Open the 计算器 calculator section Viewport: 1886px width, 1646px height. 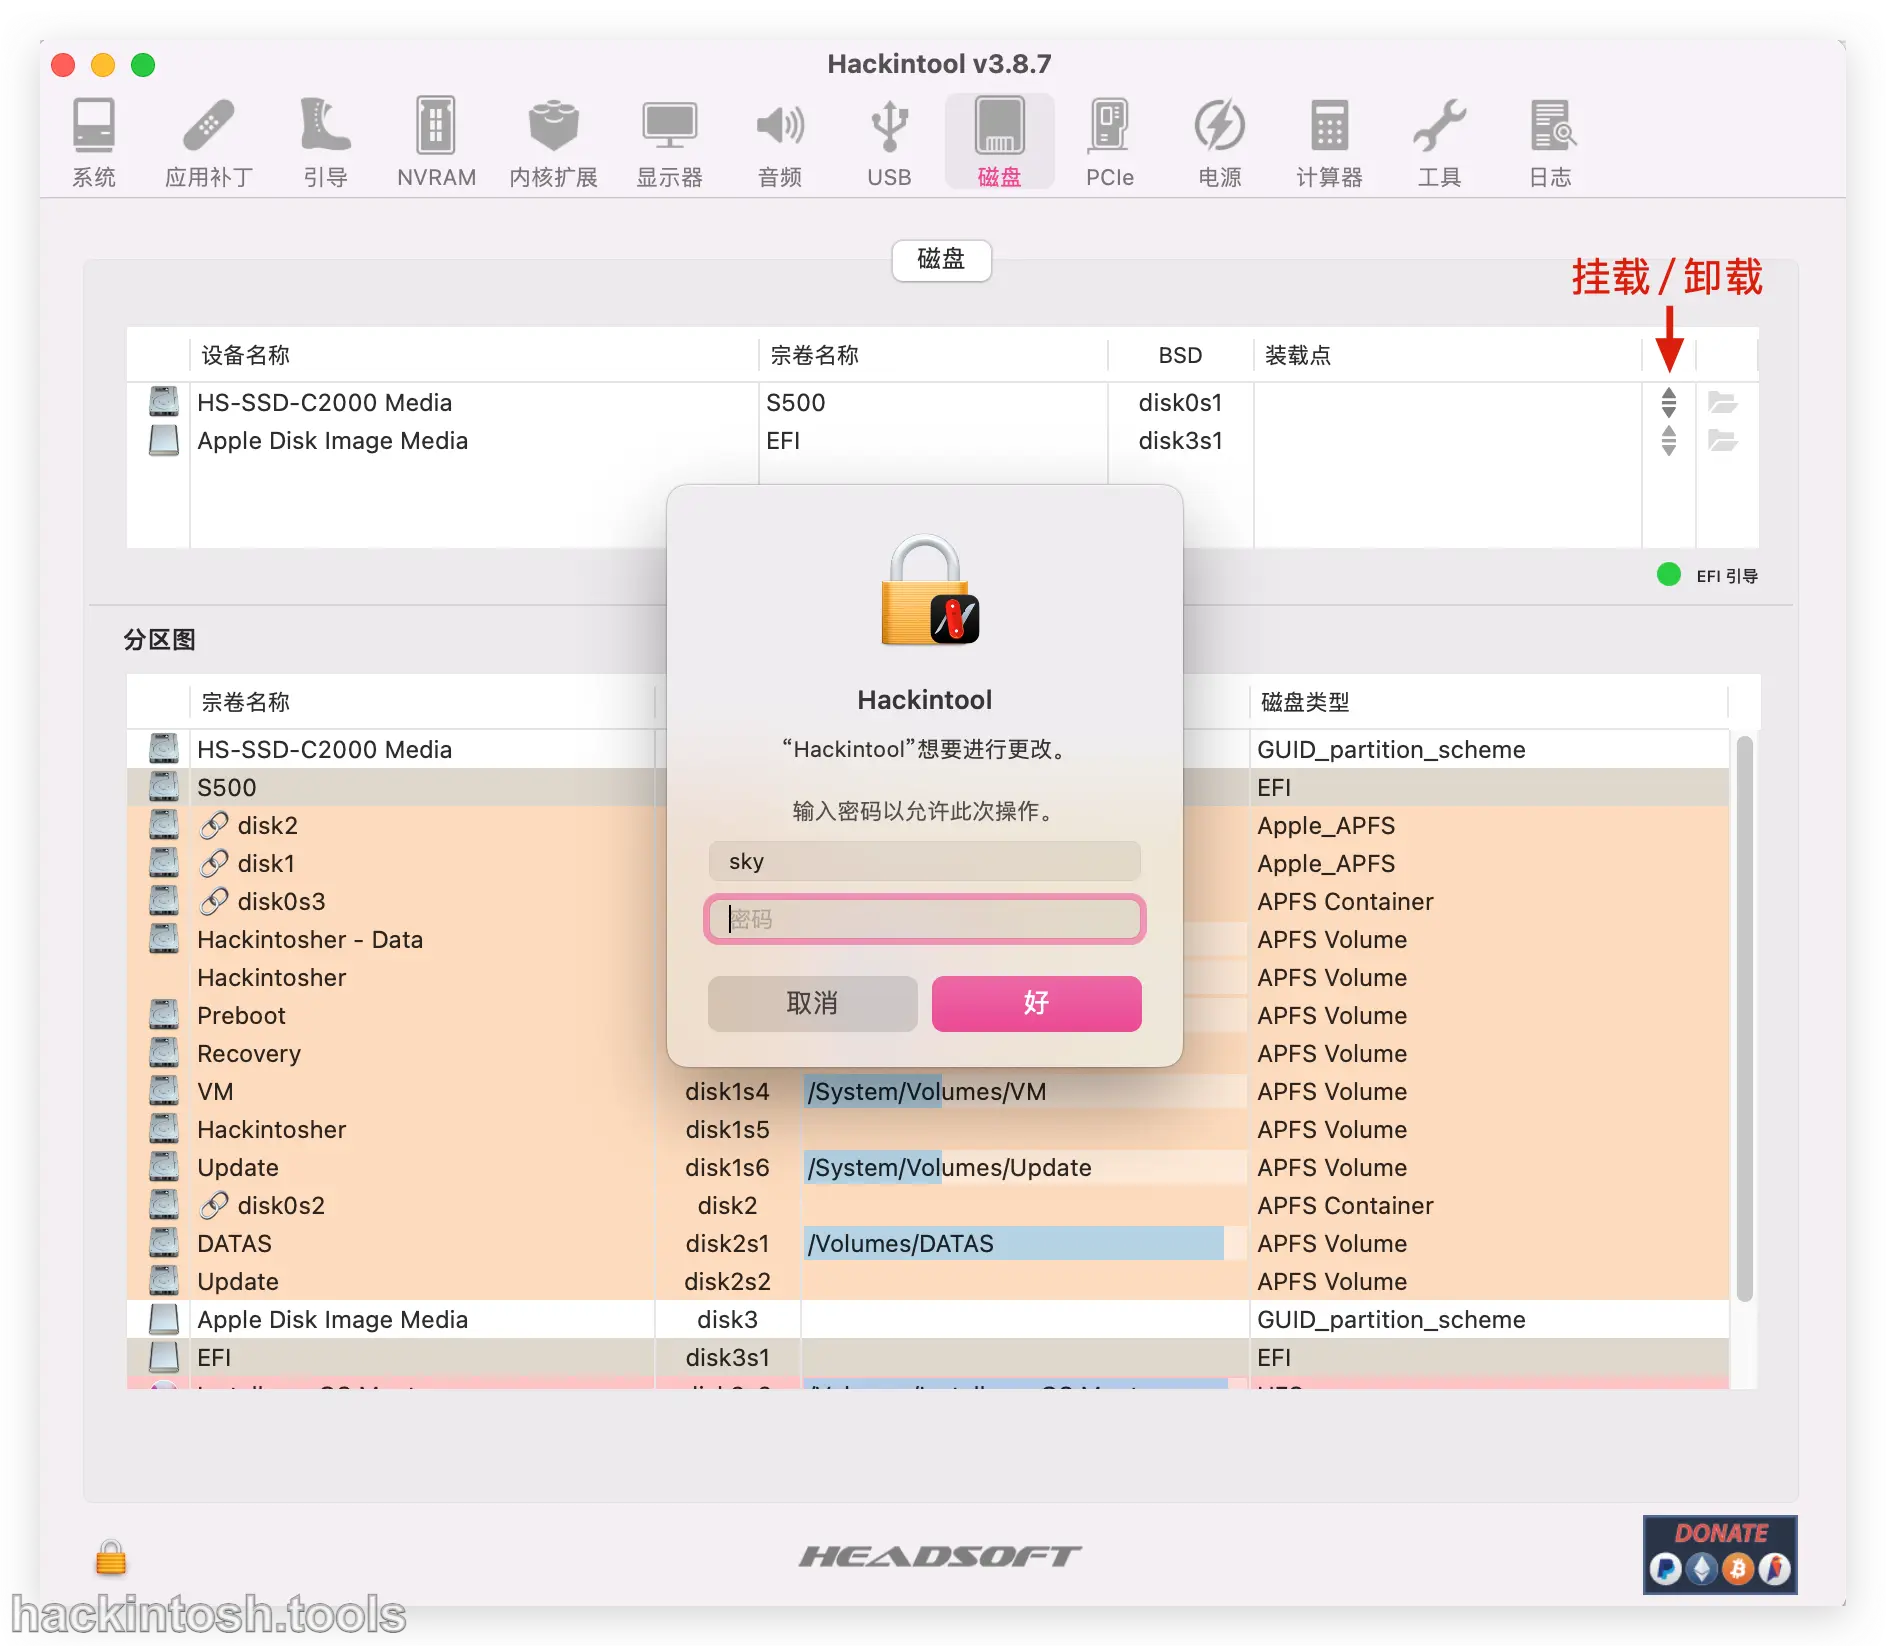point(1329,142)
